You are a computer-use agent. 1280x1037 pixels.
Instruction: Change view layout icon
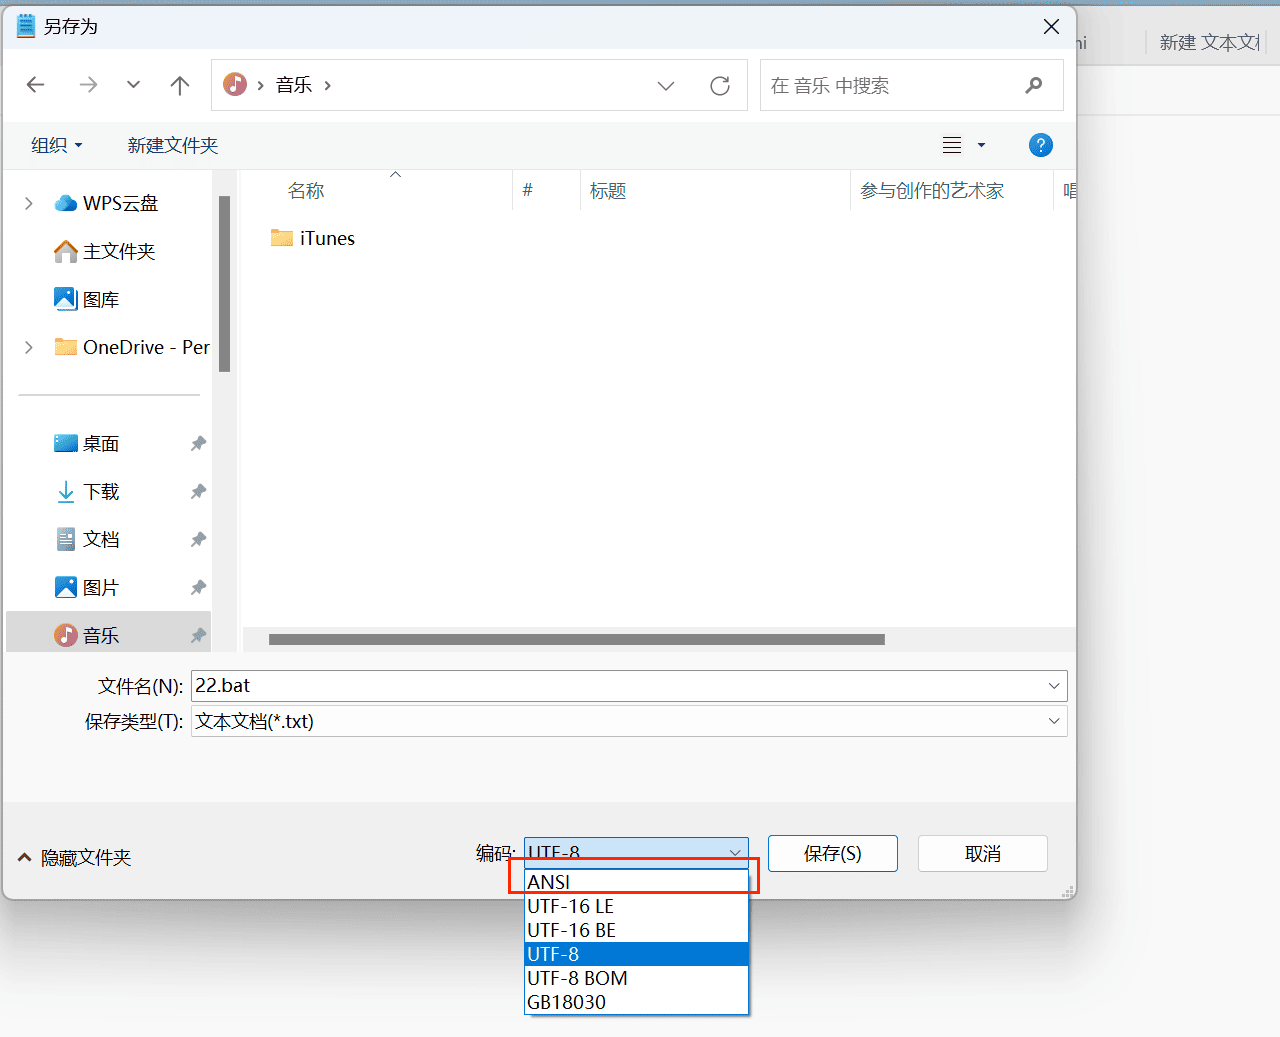pos(952,145)
